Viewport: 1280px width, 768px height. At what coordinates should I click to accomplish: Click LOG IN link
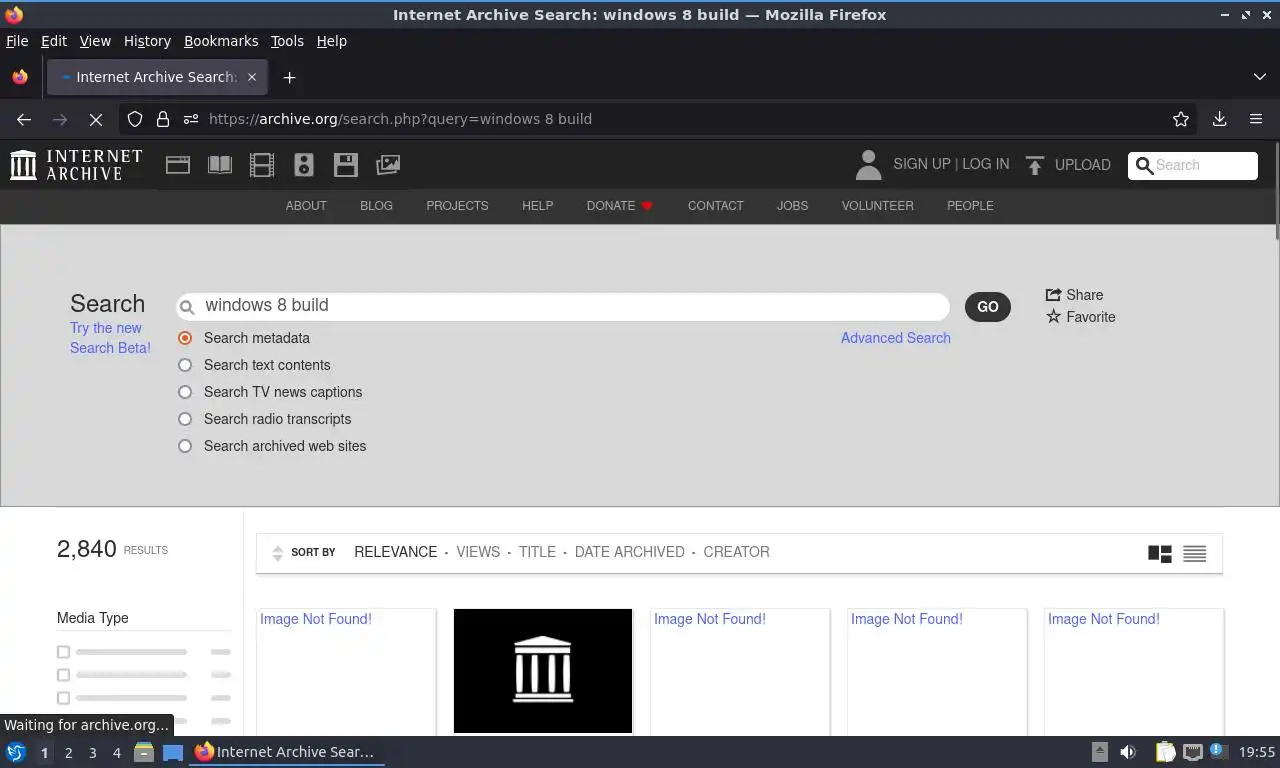pos(986,164)
